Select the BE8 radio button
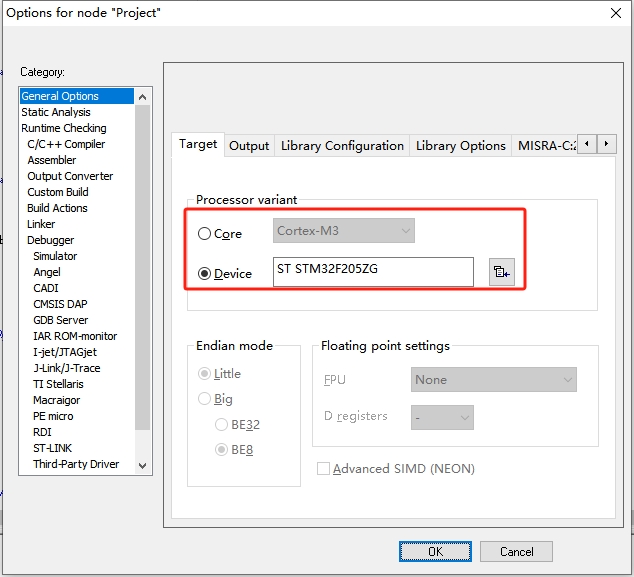 pos(221,450)
